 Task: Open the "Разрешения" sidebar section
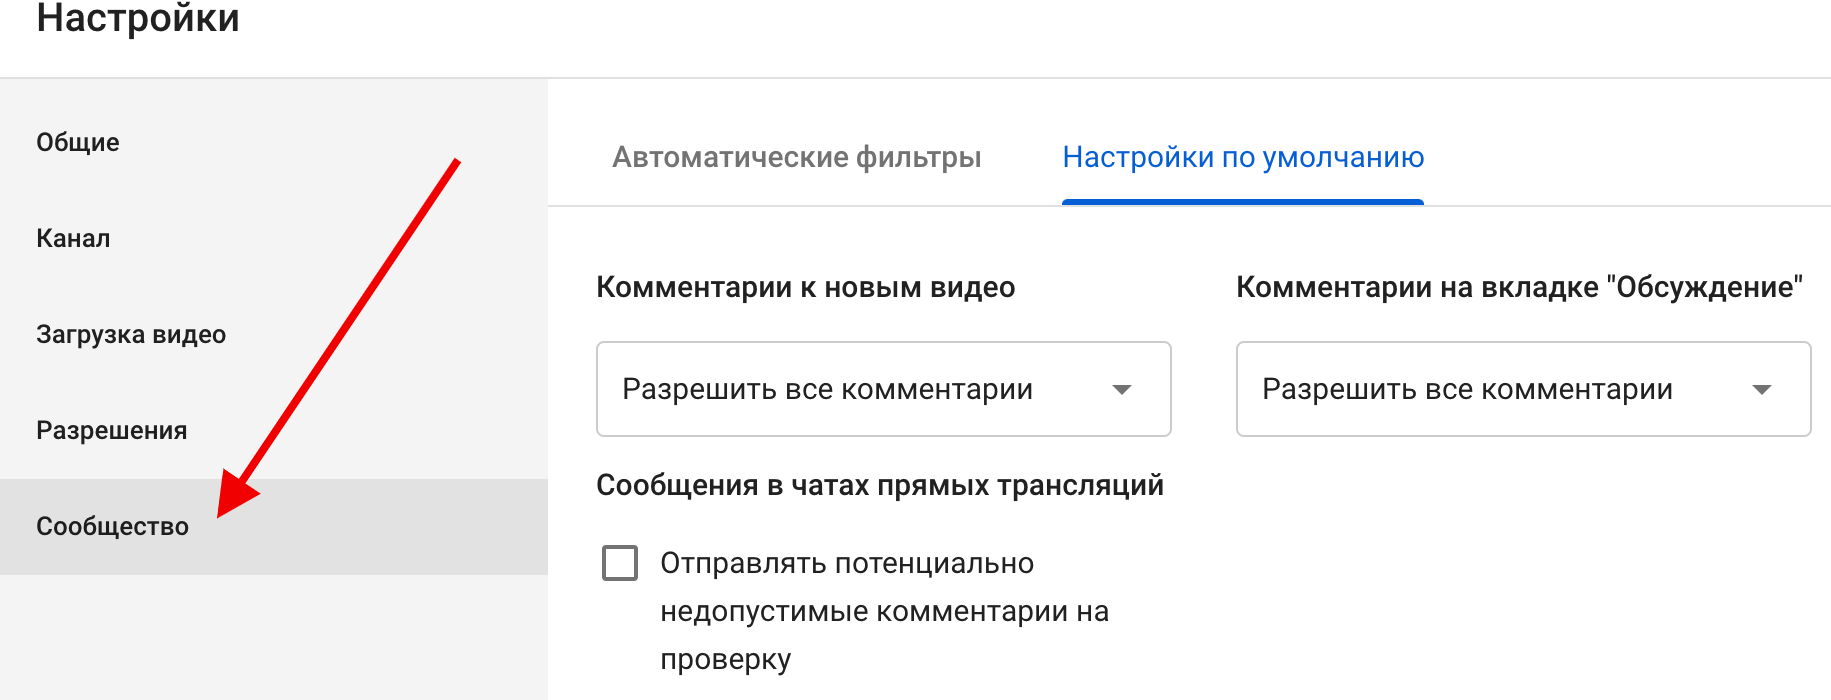pos(112,430)
